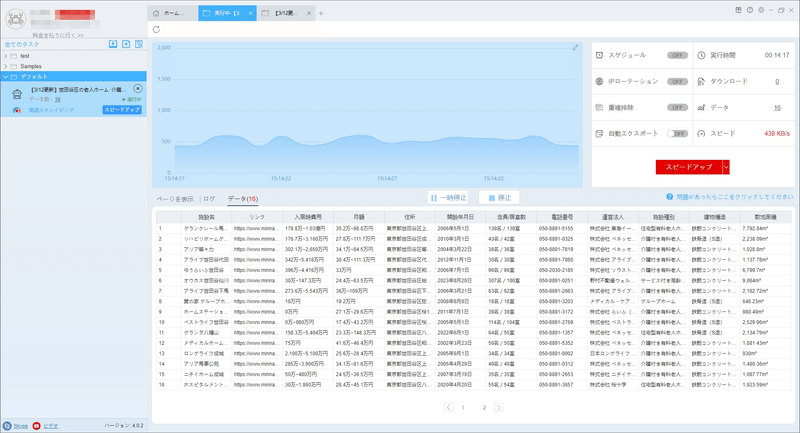Go to previous page arrow in pagination
Viewport: 800px width, 433px height.
coord(448,407)
